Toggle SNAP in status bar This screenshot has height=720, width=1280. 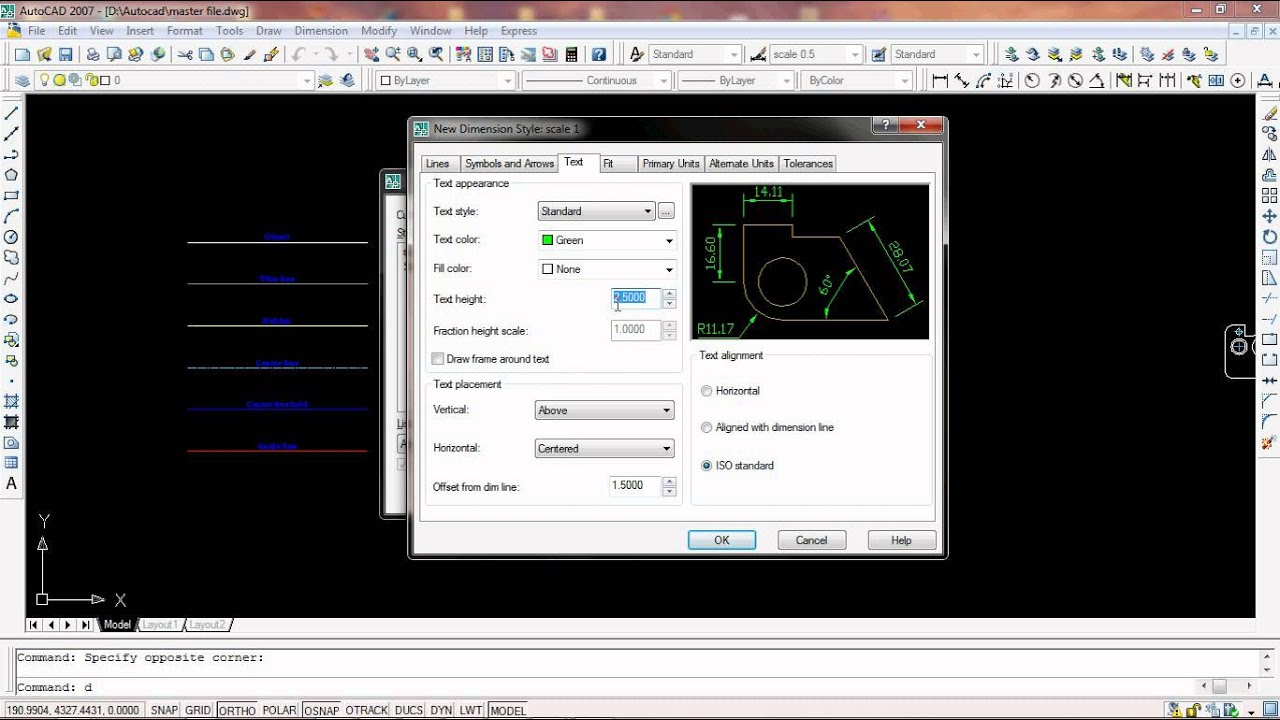click(x=164, y=710)
